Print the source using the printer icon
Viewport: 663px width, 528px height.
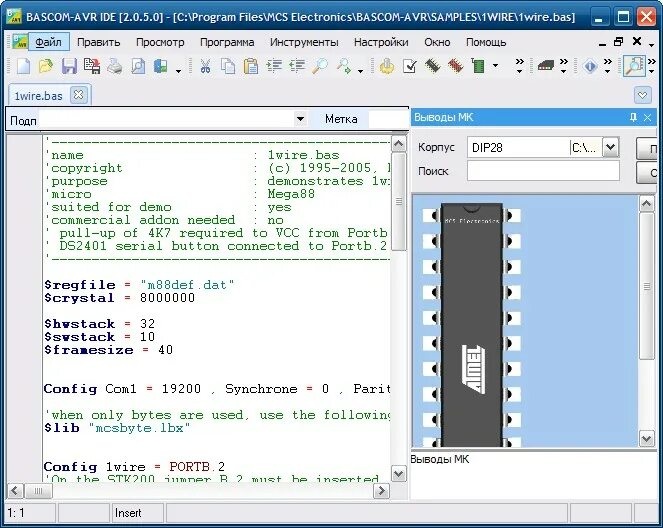pos(115,66)
